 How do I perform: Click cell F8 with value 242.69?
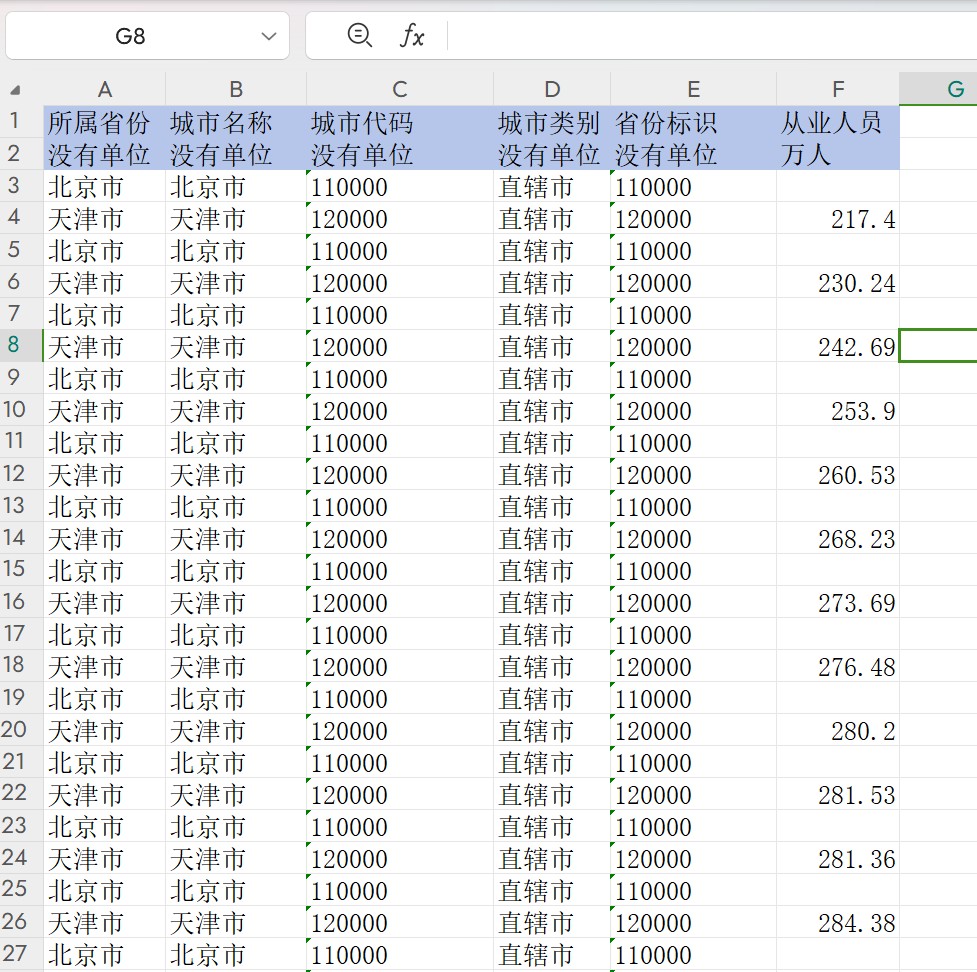pos(836,347)
